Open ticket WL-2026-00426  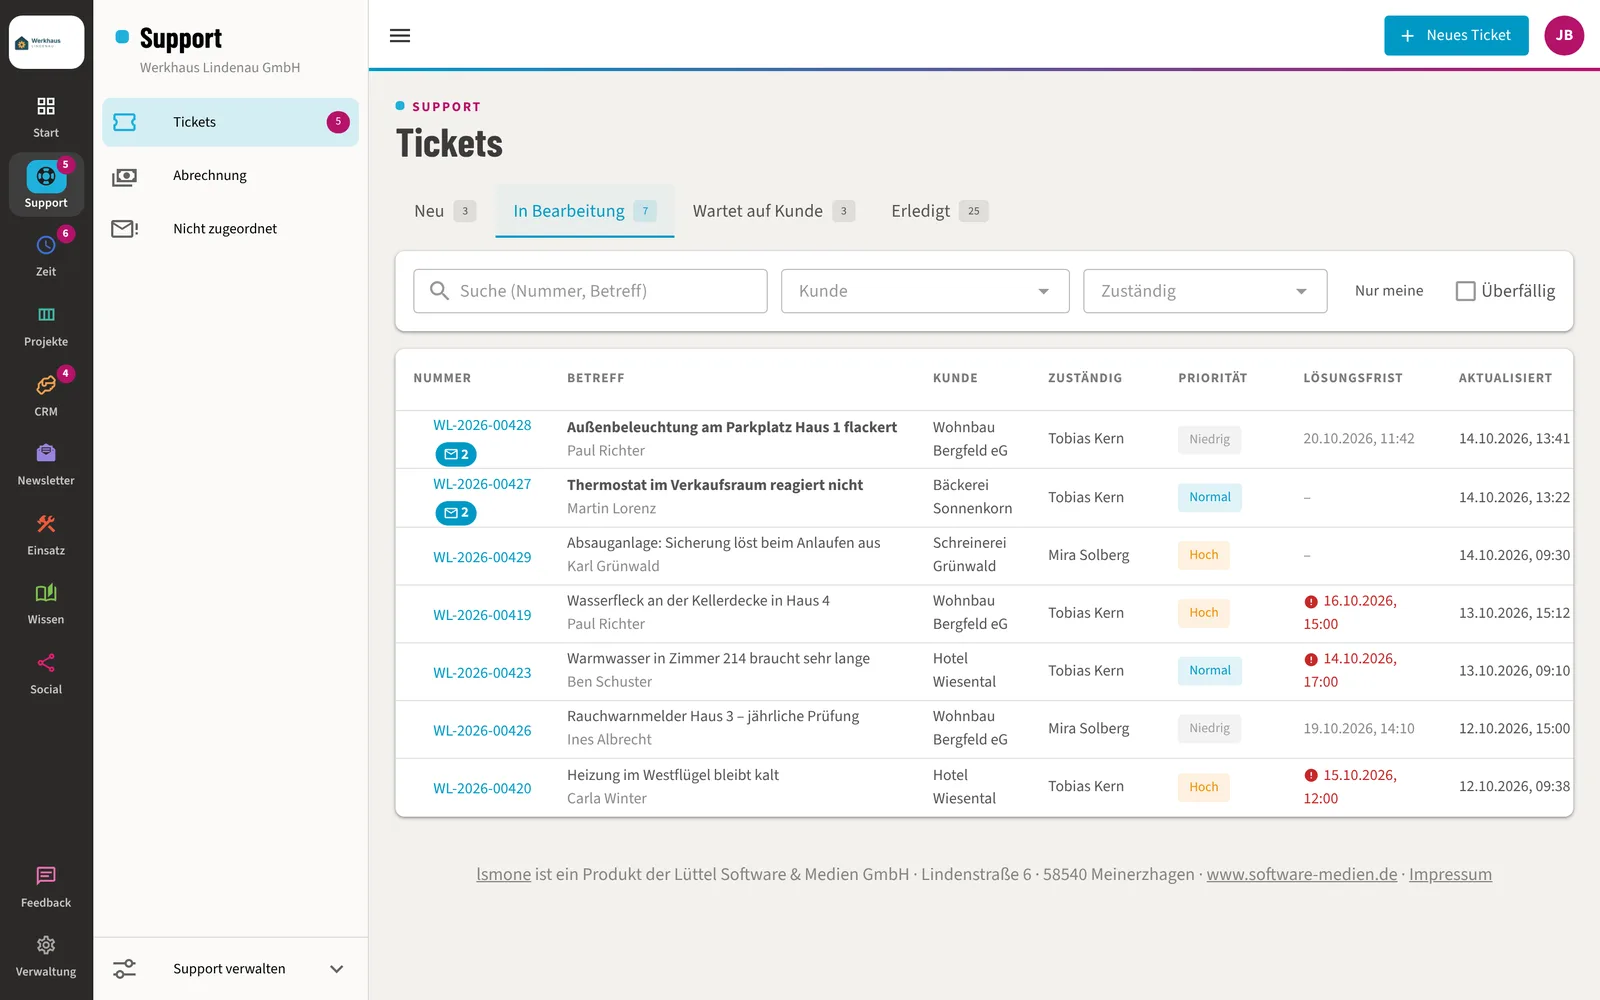pyautogui.click(x=482, y=731)
